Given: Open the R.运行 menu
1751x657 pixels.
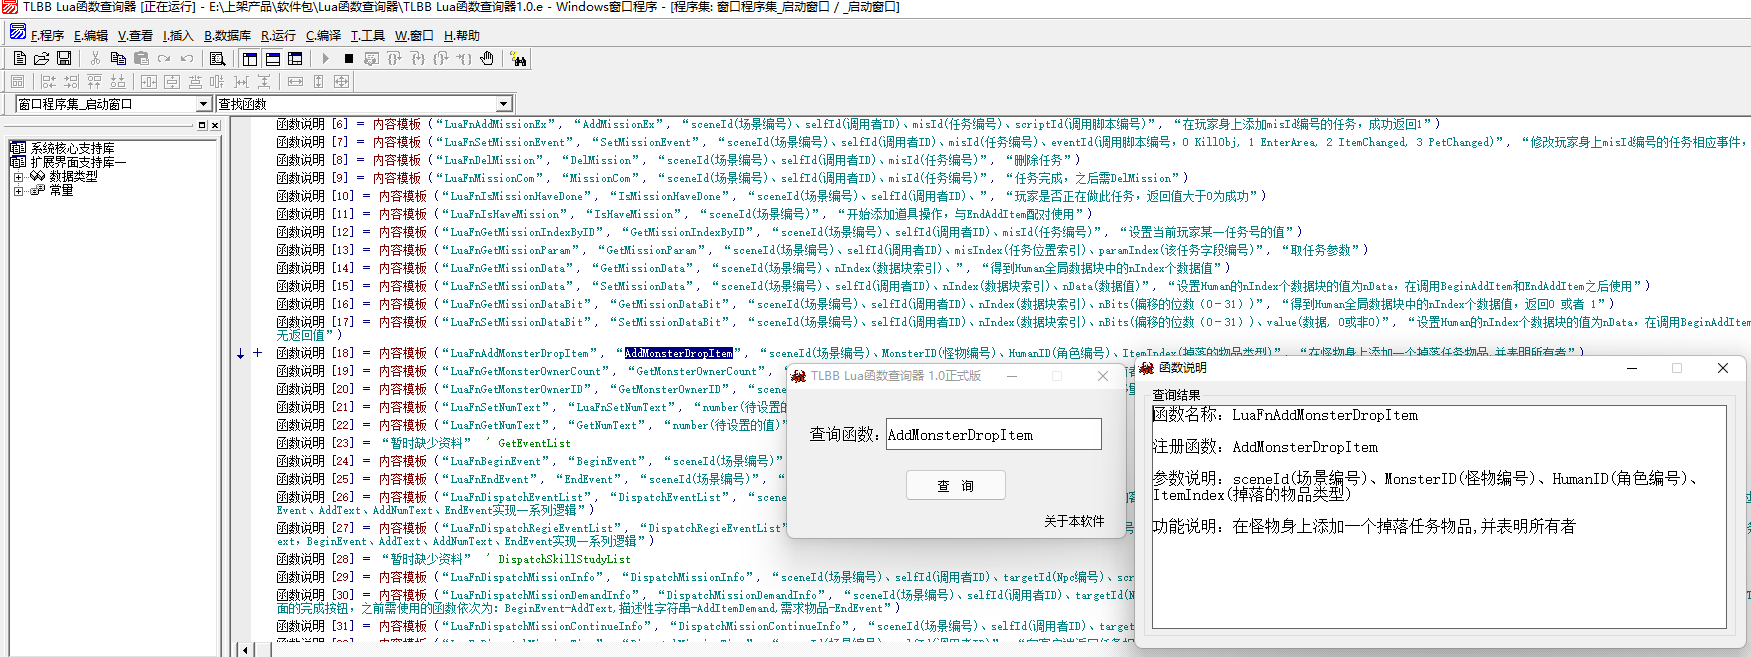Looking at the screenshot, I should tap(278, 35).
